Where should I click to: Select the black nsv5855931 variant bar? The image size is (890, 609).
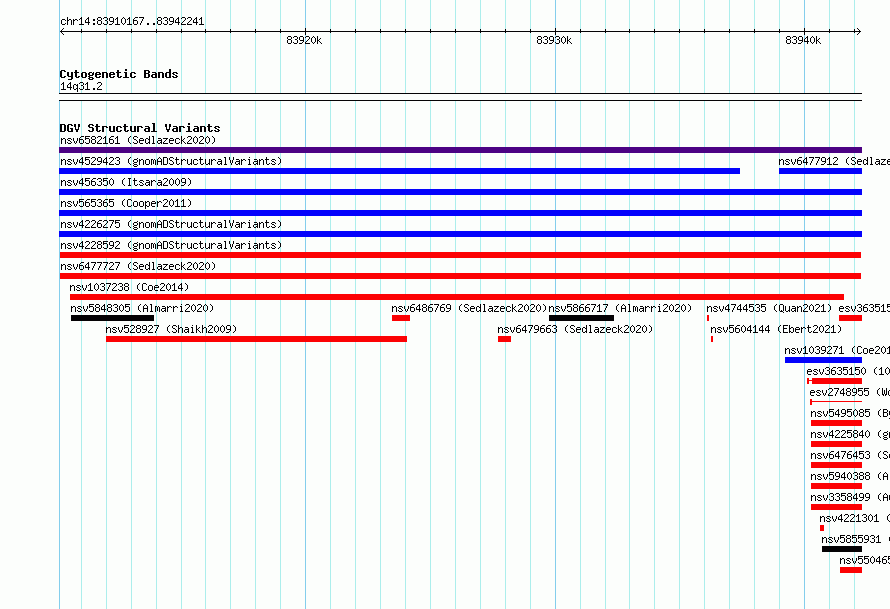[842, 549]
